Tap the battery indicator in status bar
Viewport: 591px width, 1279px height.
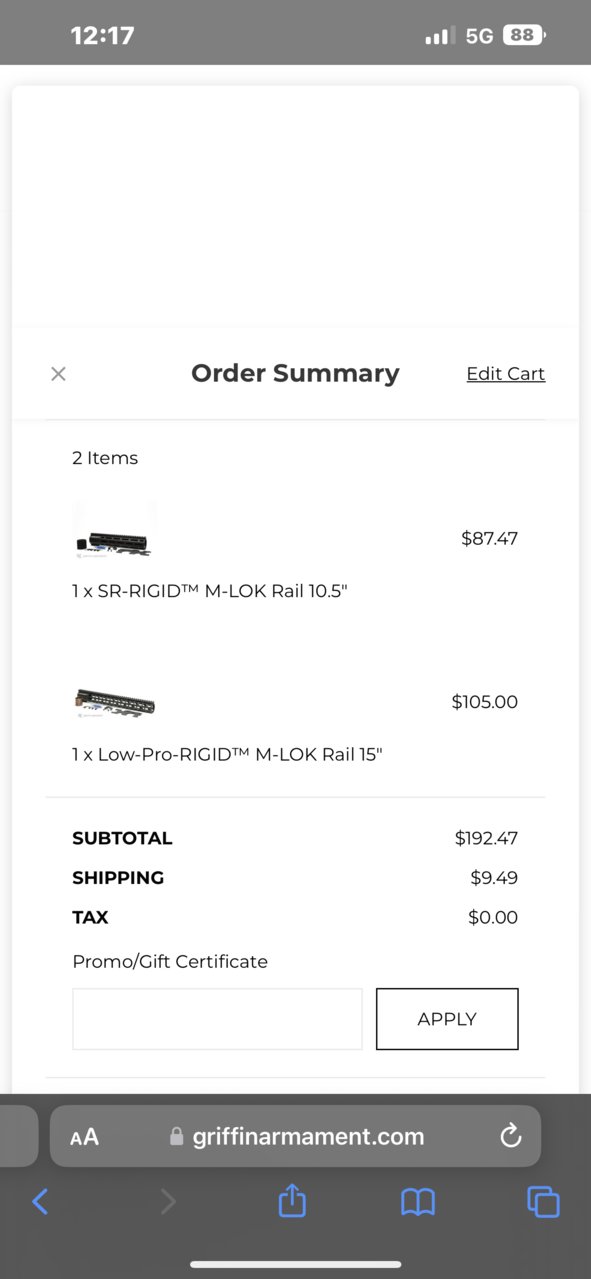525,35
